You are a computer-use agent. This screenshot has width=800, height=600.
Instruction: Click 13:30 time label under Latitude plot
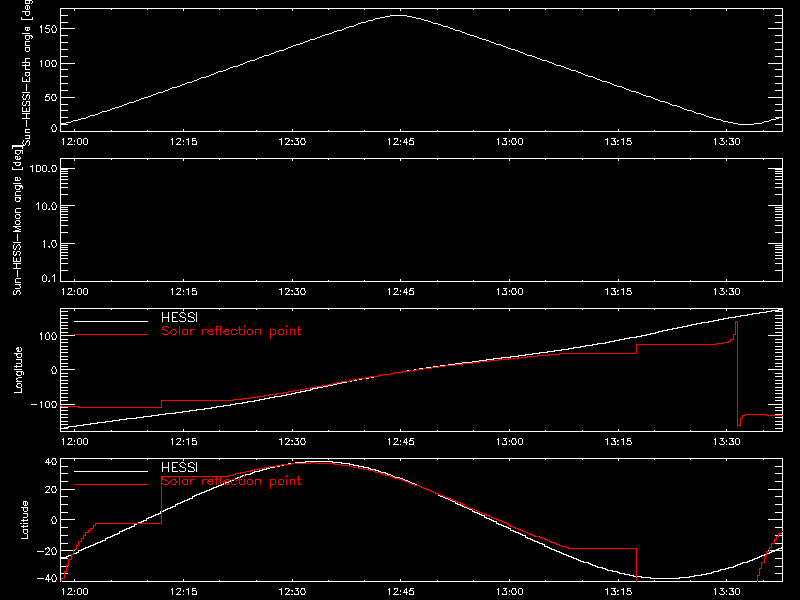(727, 592)
